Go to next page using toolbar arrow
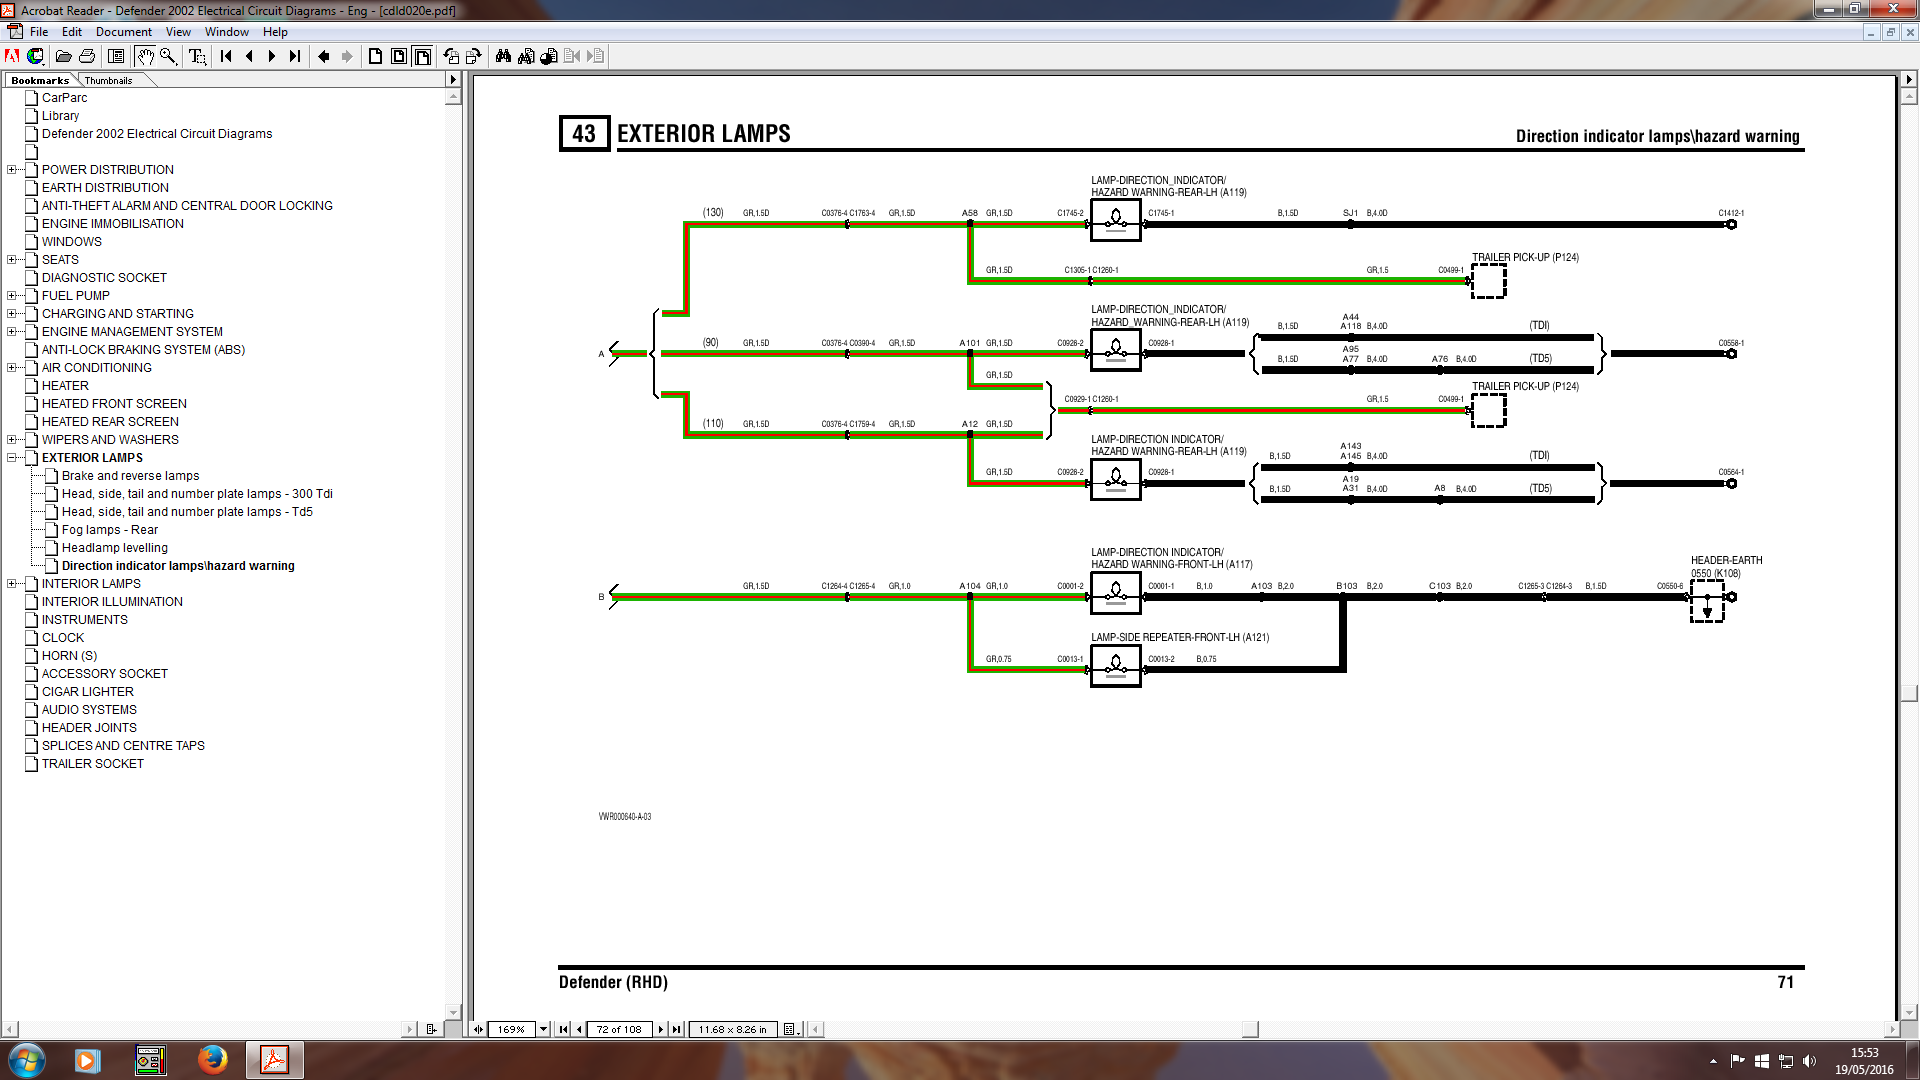The image size is (1920, 1080). (x=272, y=56)
